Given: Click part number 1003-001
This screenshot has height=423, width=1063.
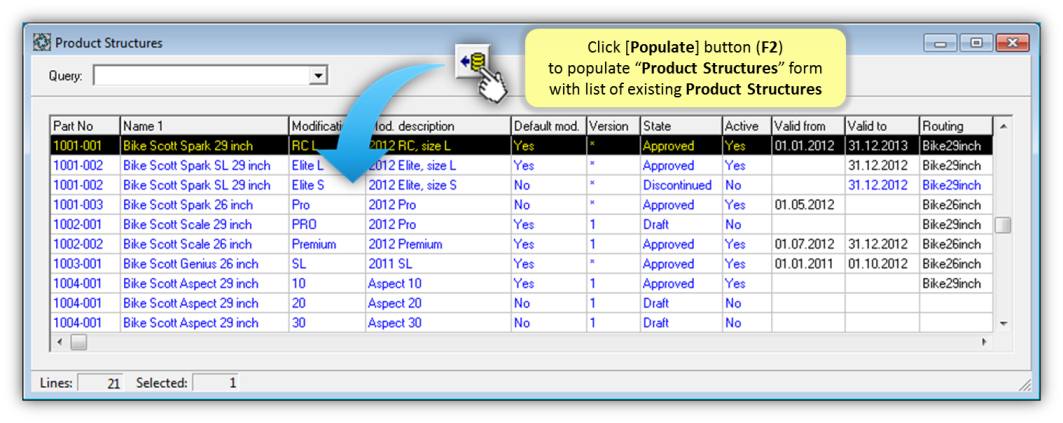Looking at the screenshot, I should [85, 264].
